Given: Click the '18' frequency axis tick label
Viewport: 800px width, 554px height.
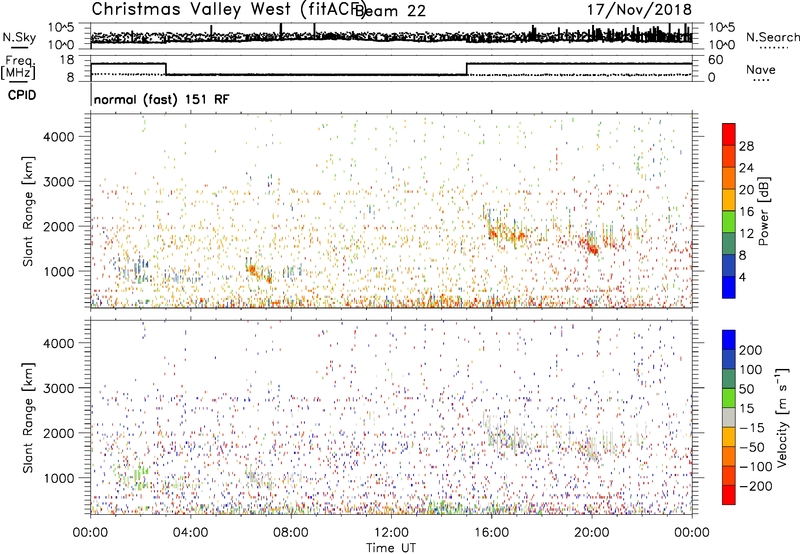Looking at the screenshot, I should tap(67, 60).
